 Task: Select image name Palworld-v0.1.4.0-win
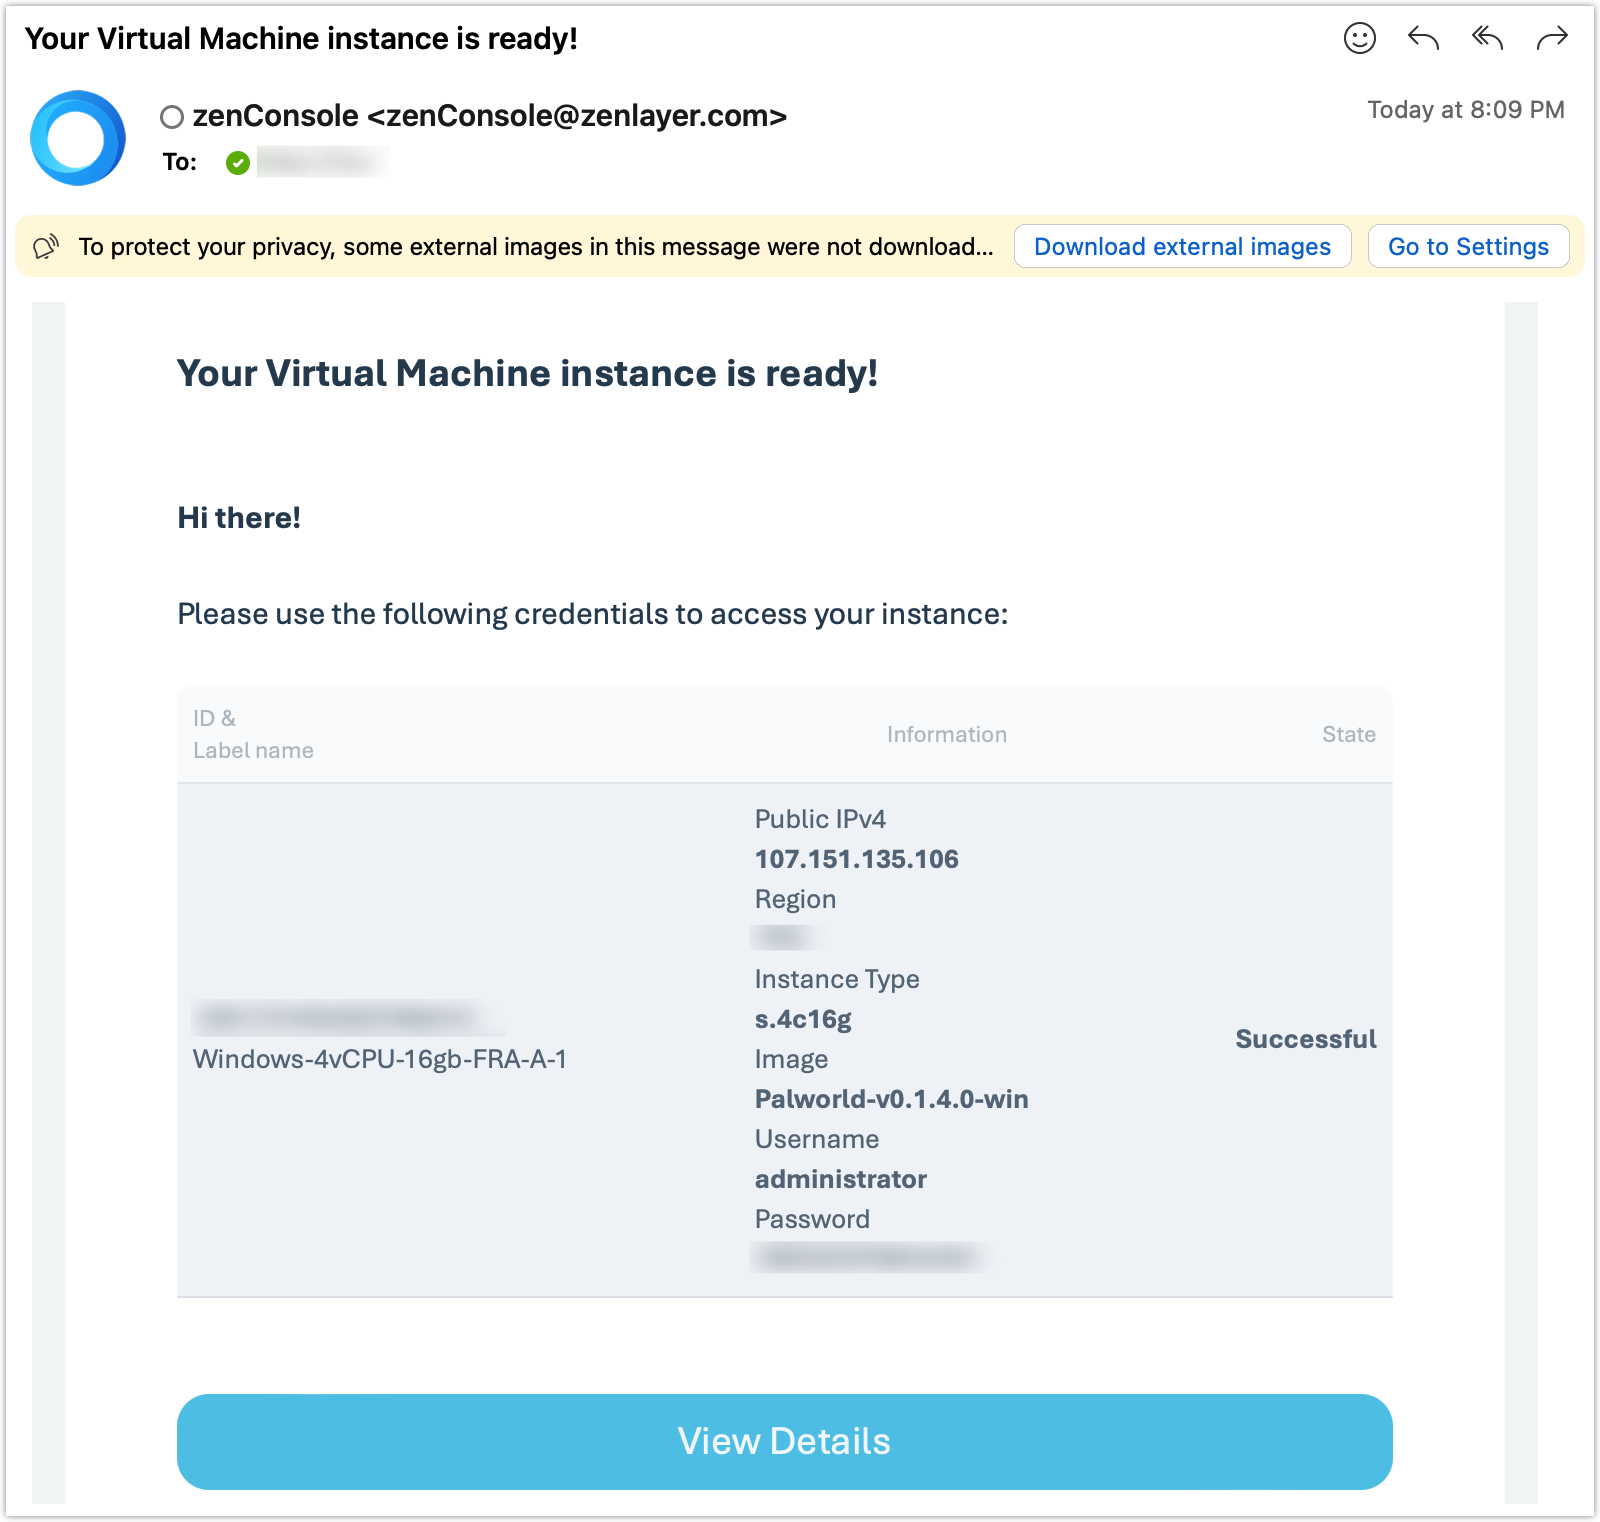click(891, 1099)
